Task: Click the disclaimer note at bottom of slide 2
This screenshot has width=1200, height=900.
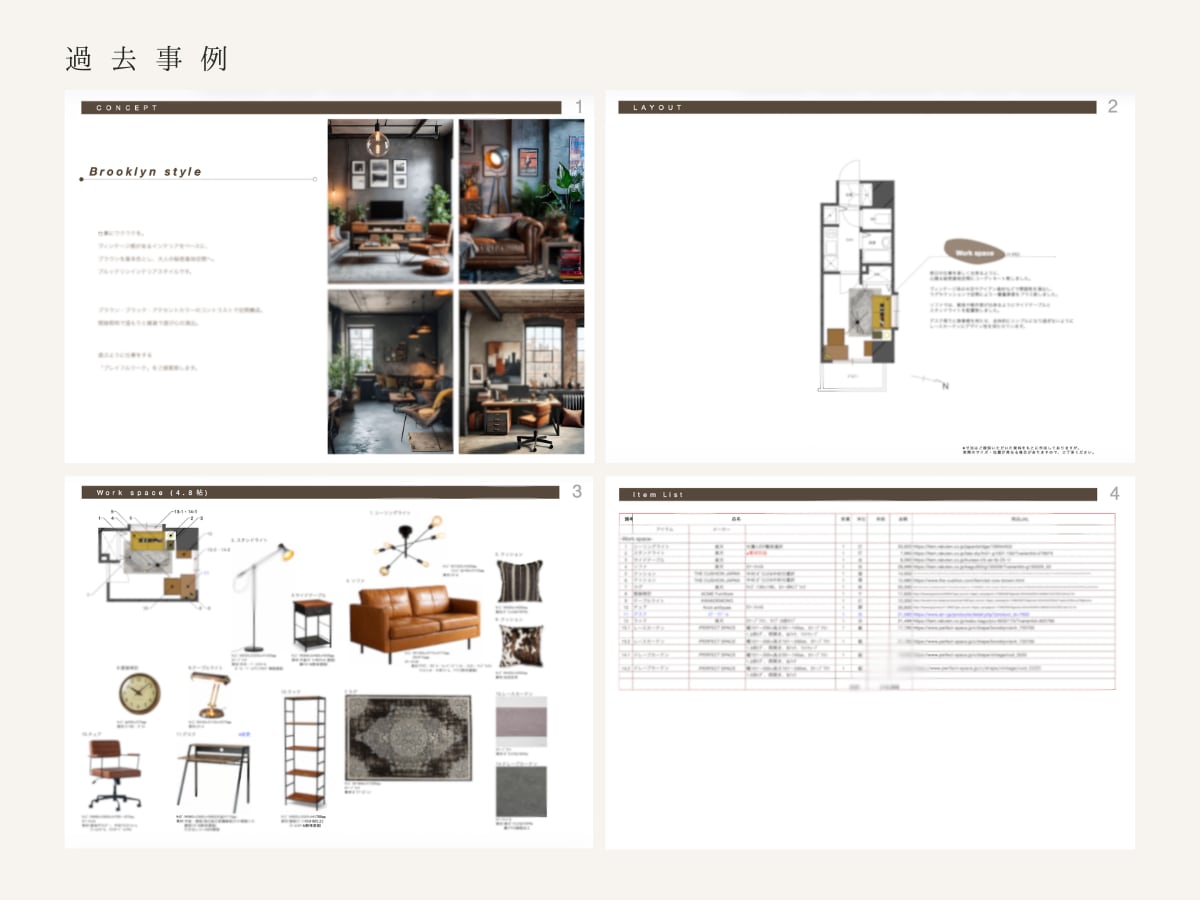Action: click(x=1027, y=450)
